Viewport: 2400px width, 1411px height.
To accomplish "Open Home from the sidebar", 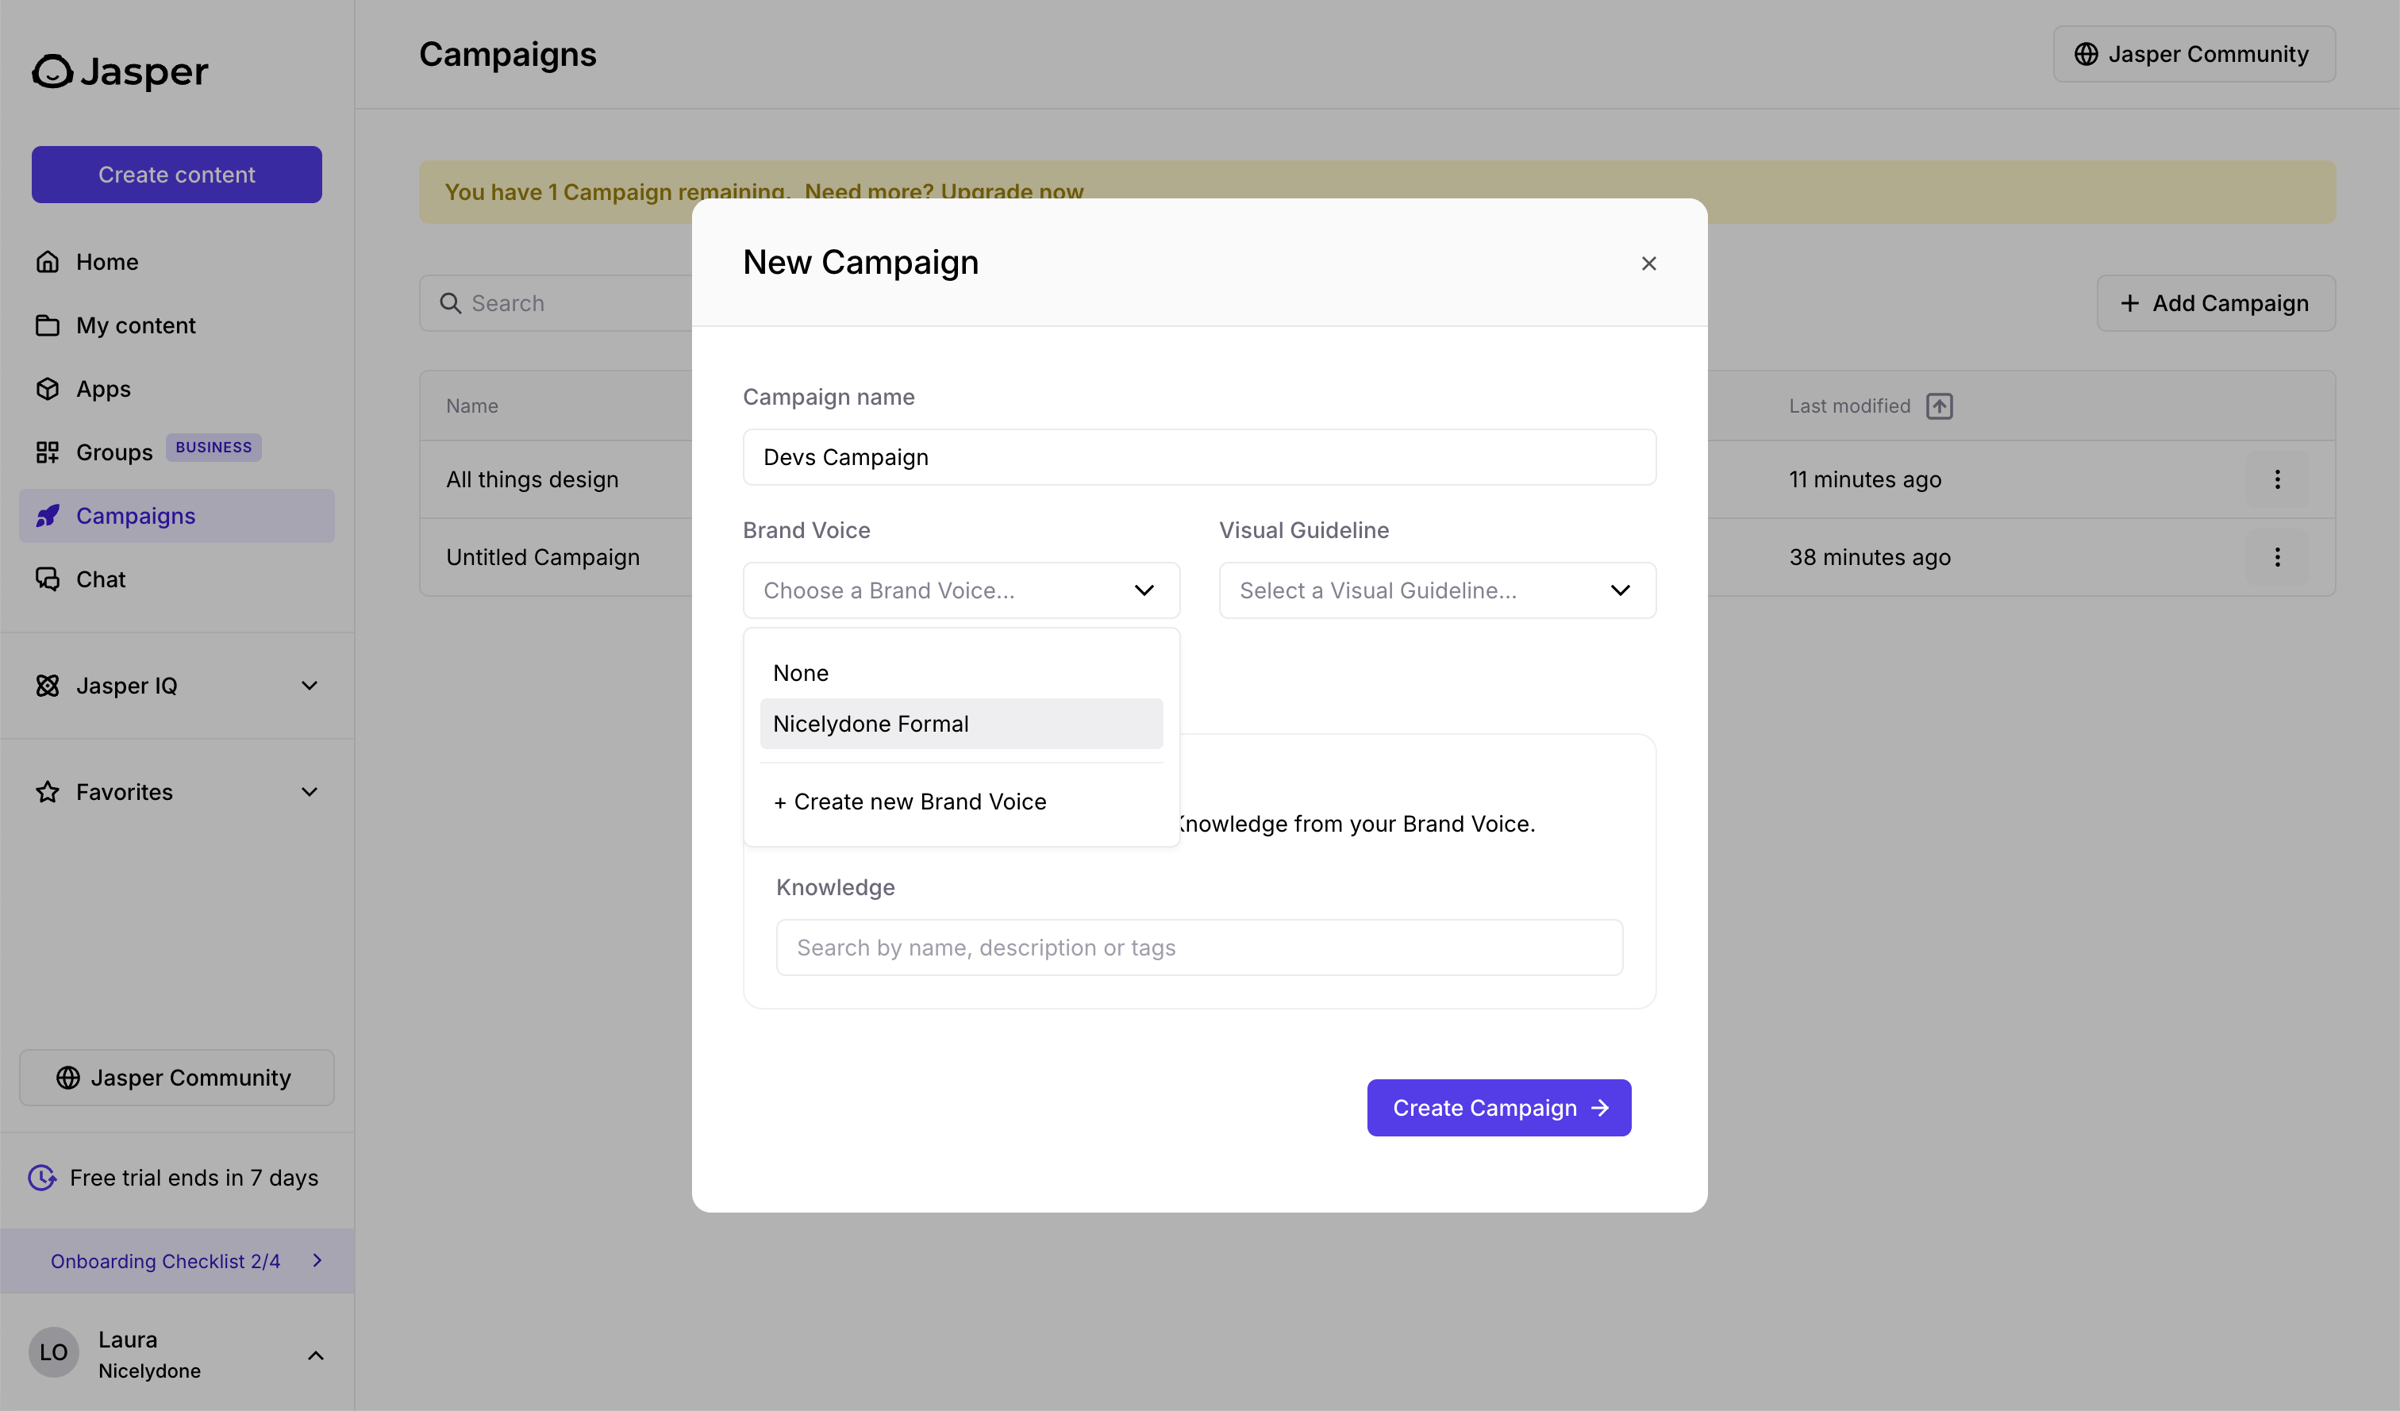I will point(177,262).
